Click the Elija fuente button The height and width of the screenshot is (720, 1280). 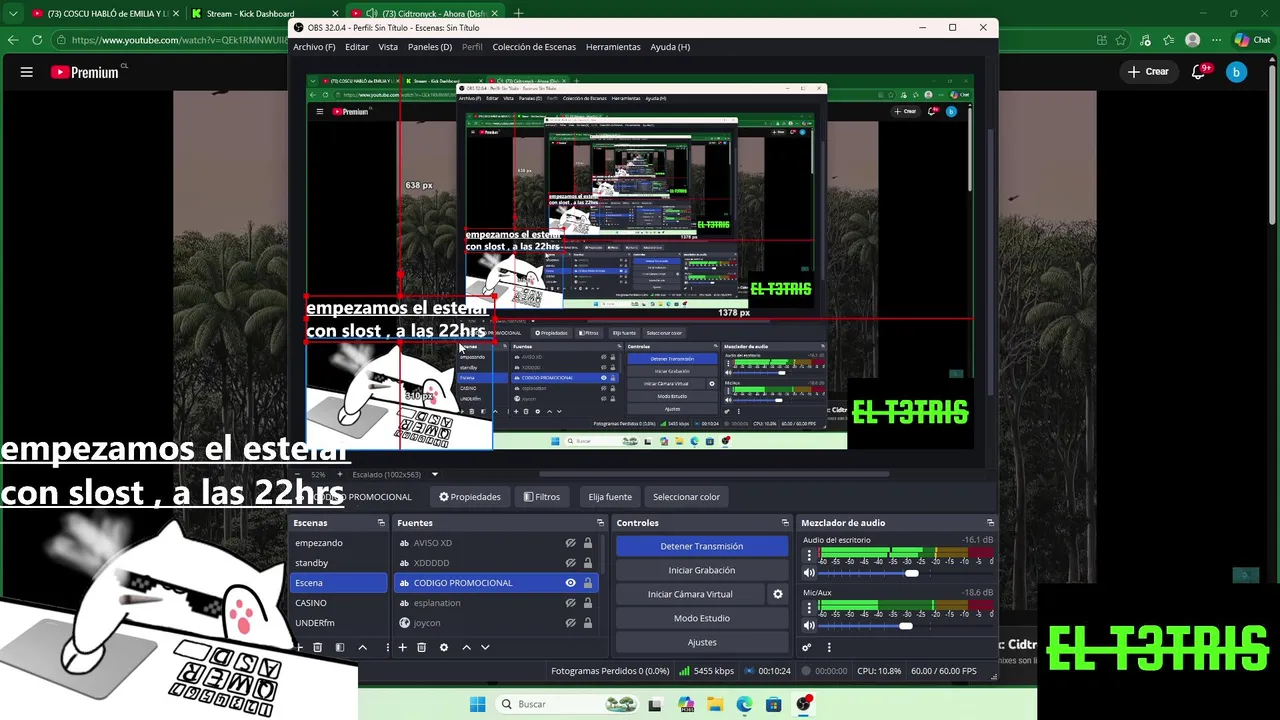[x=610, y=497]
